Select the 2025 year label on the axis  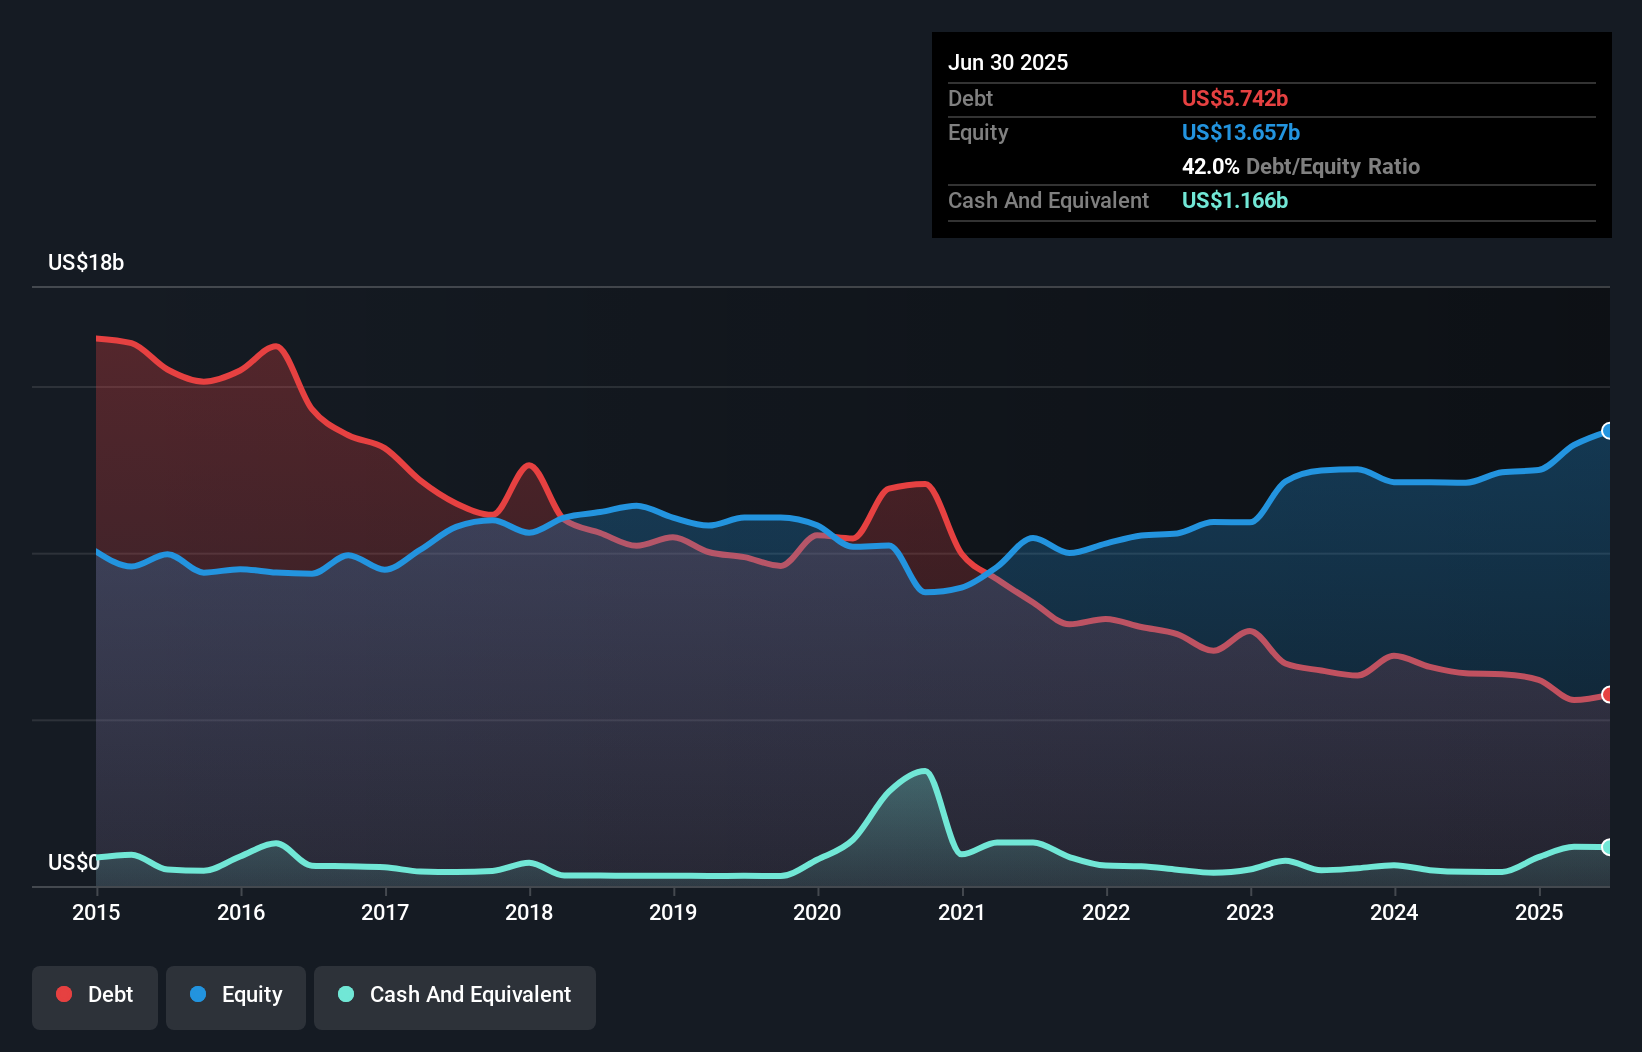(1539, 912)
